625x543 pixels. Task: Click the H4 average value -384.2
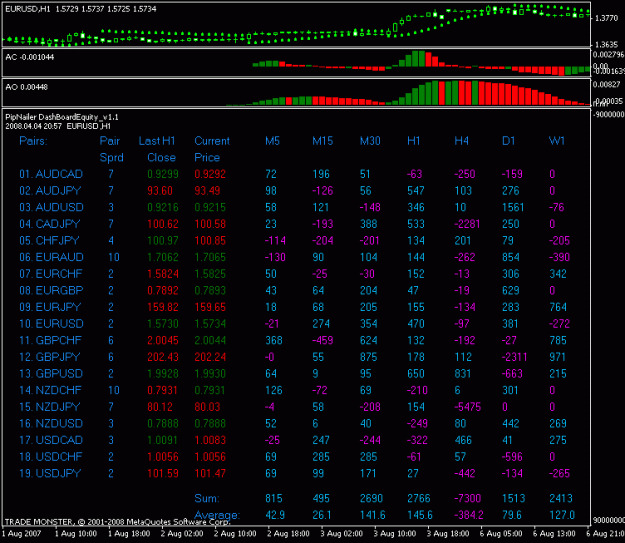(469, 515)
